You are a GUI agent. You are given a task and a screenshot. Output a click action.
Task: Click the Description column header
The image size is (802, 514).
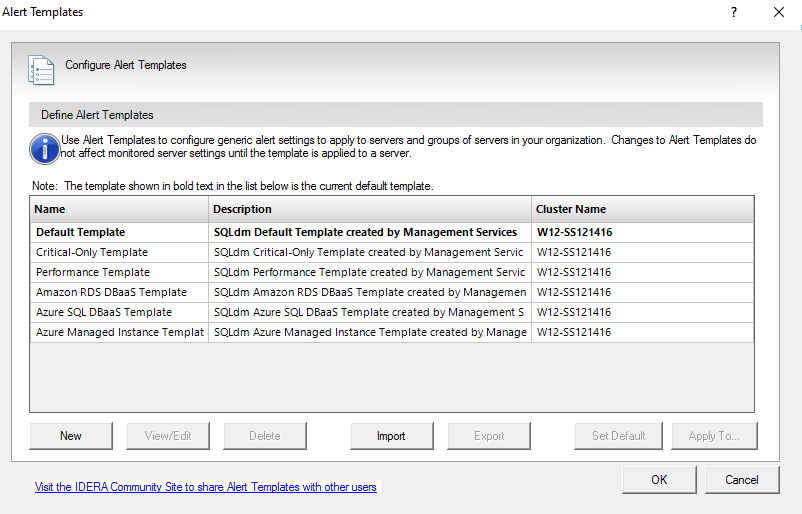pyautogui.click(x=370, y=209)
